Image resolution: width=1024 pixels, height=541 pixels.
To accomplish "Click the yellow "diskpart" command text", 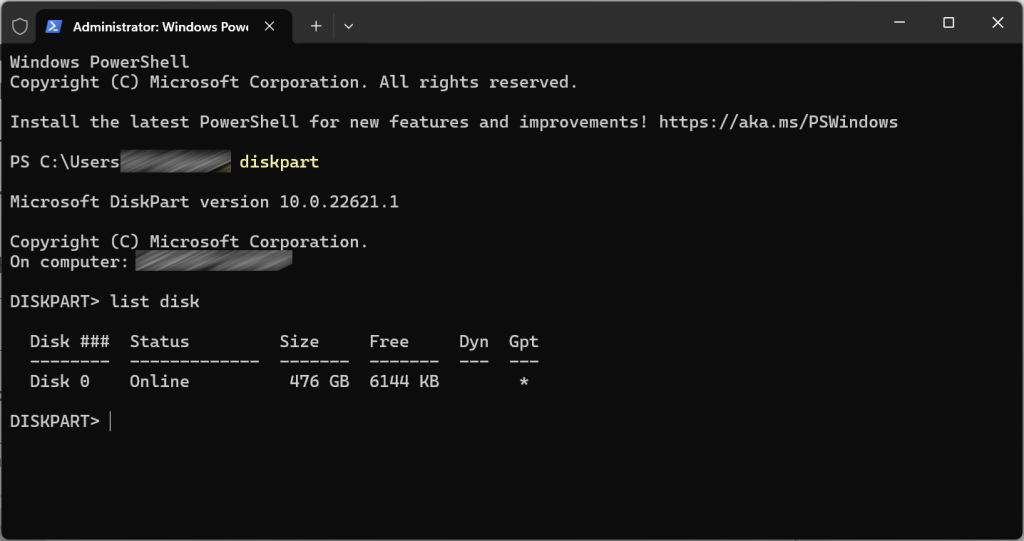I will pyautogui.click(x=279, y=162).
